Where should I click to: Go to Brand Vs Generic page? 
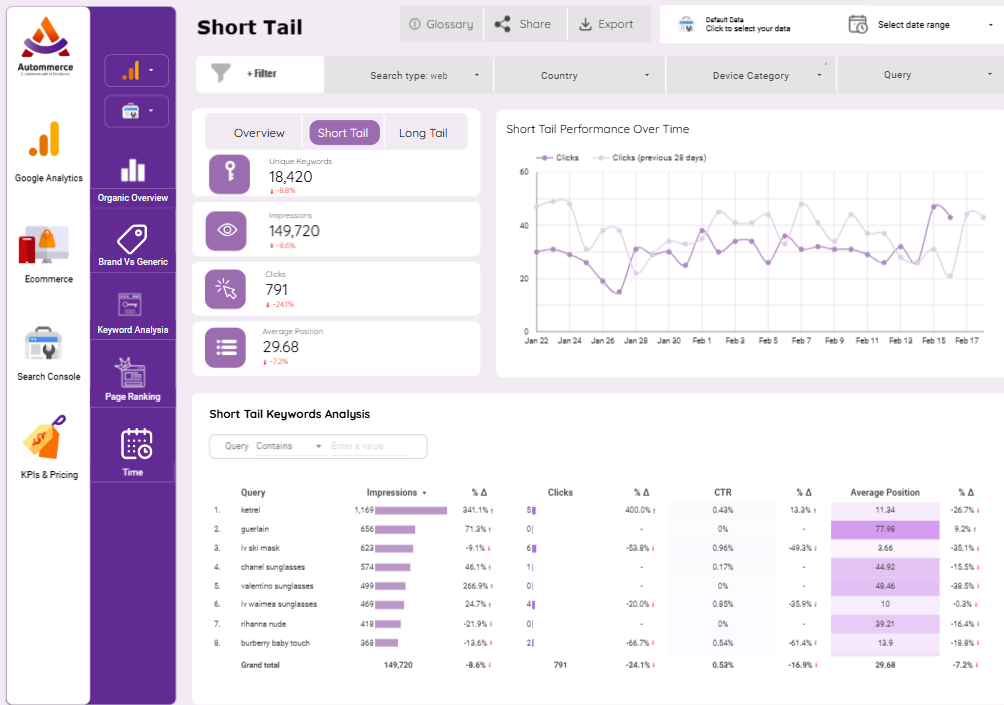[x=133, y=262]
